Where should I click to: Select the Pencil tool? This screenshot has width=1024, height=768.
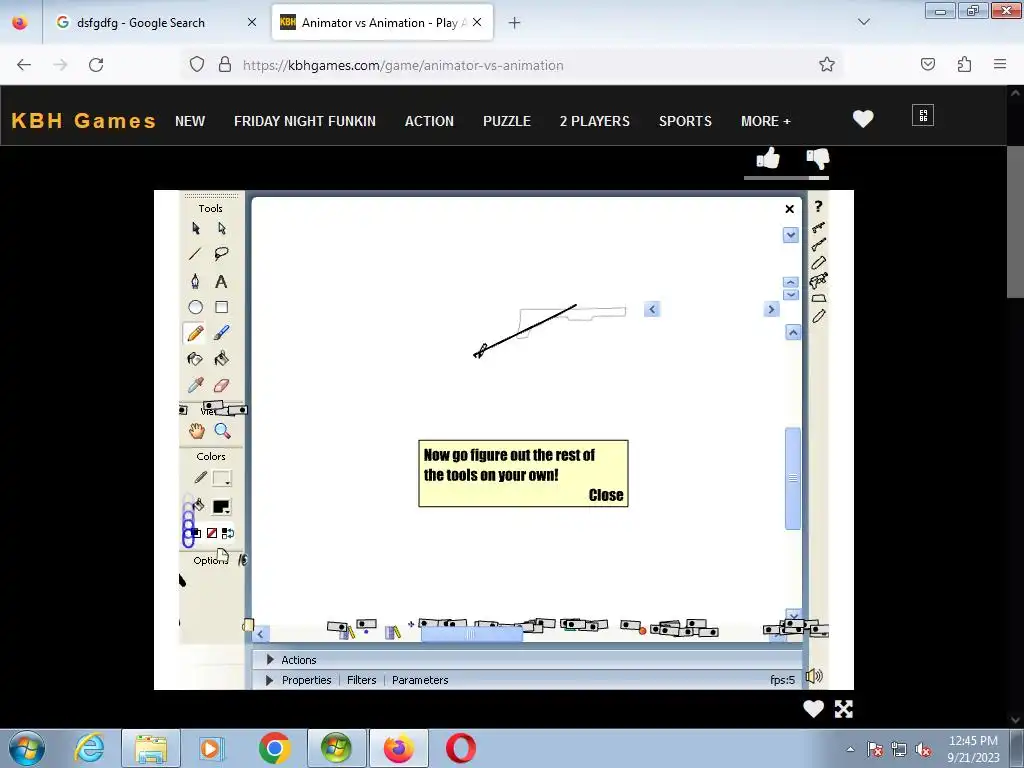click(195, 333)
